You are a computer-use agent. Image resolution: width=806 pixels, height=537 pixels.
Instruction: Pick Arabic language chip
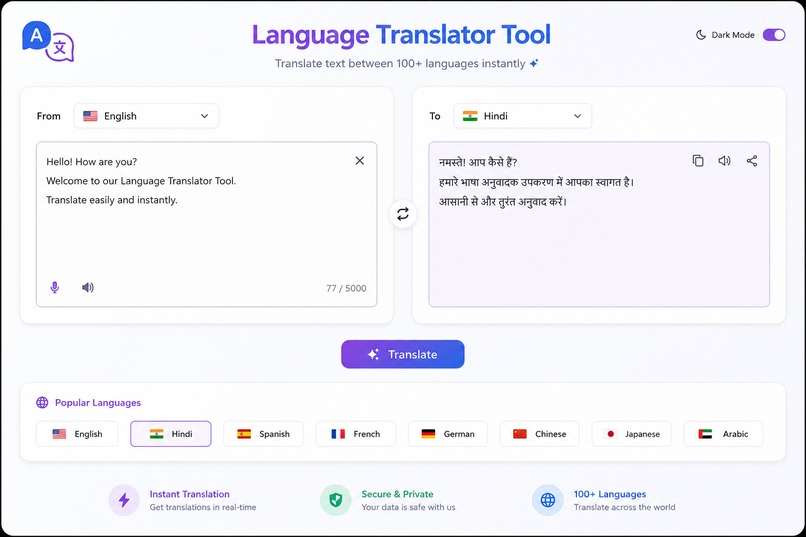(x=723, y=434)
